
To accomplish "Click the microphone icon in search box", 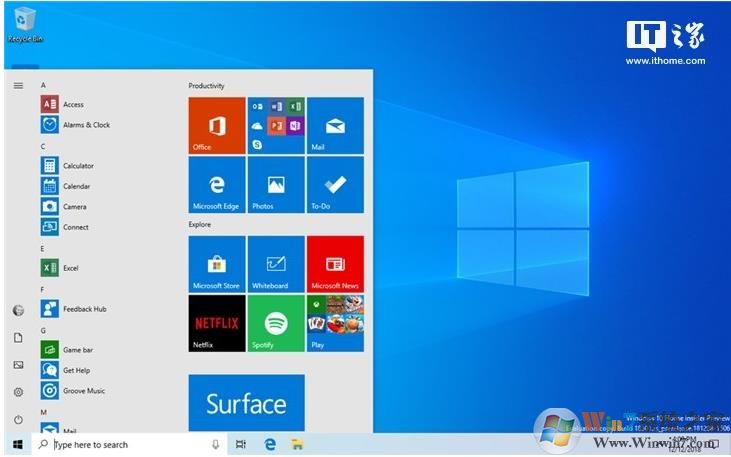I will point(215,444).
